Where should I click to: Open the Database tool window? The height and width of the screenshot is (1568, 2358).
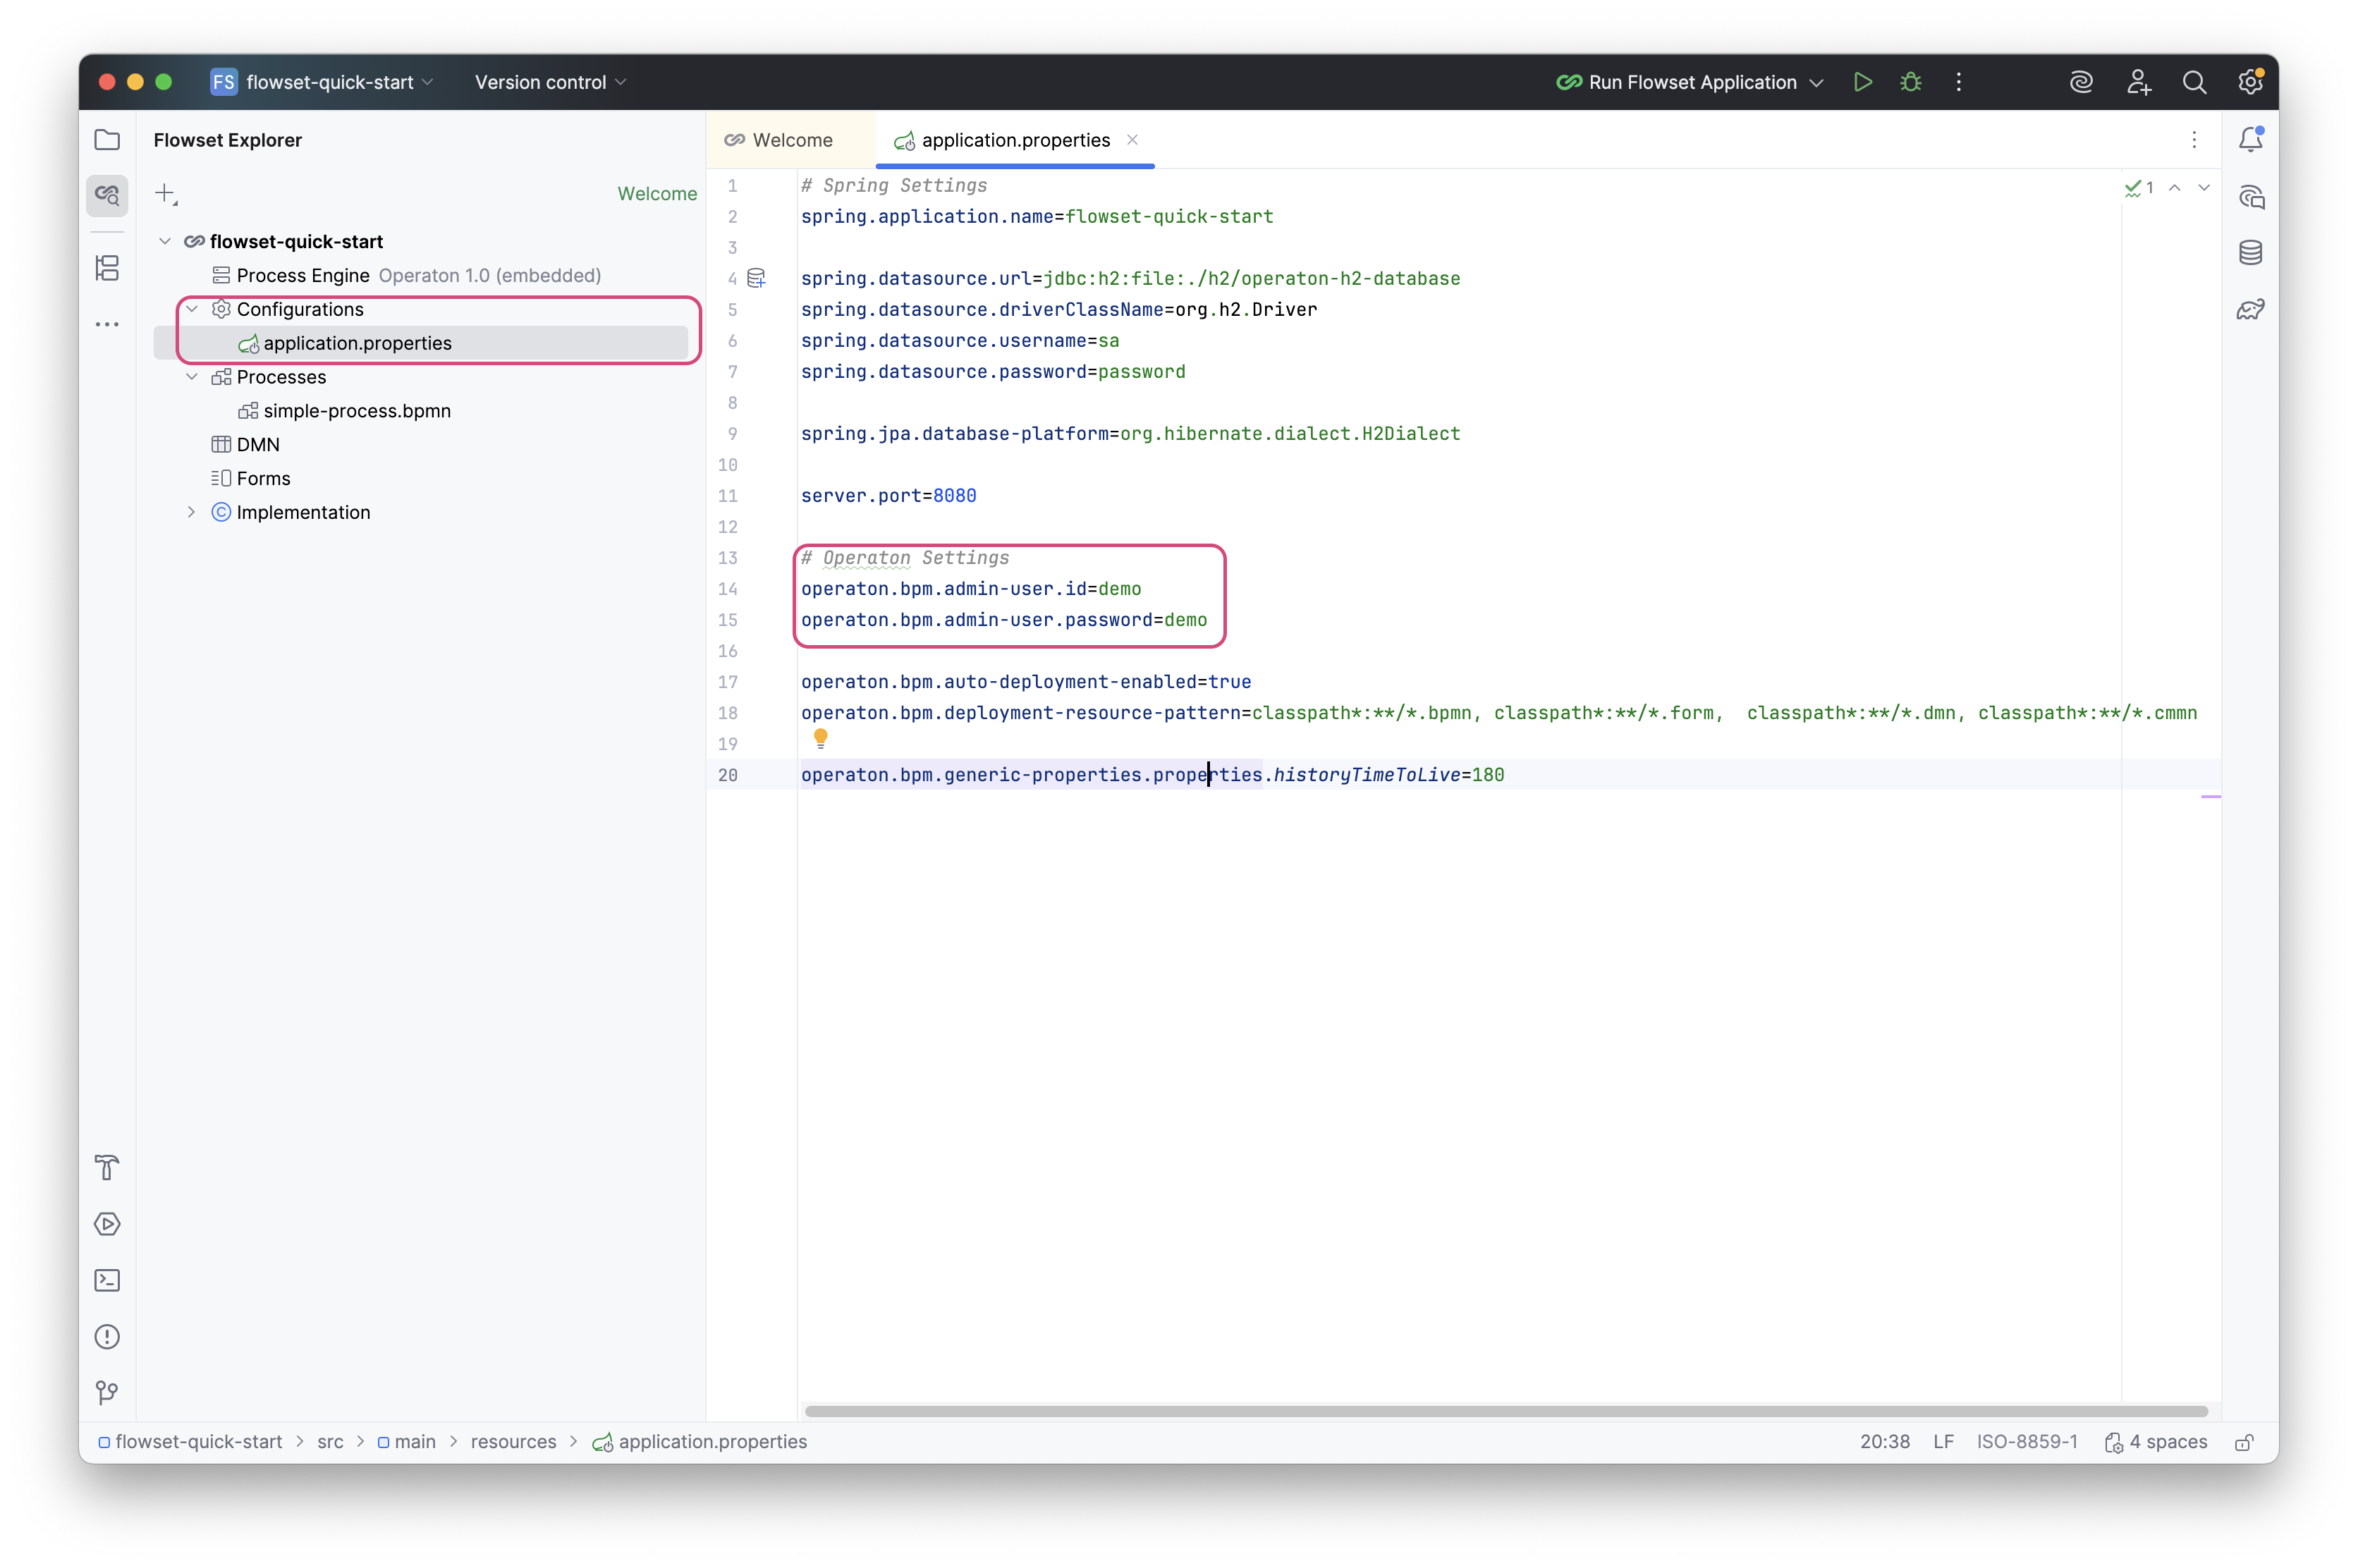click(2250, 252)
